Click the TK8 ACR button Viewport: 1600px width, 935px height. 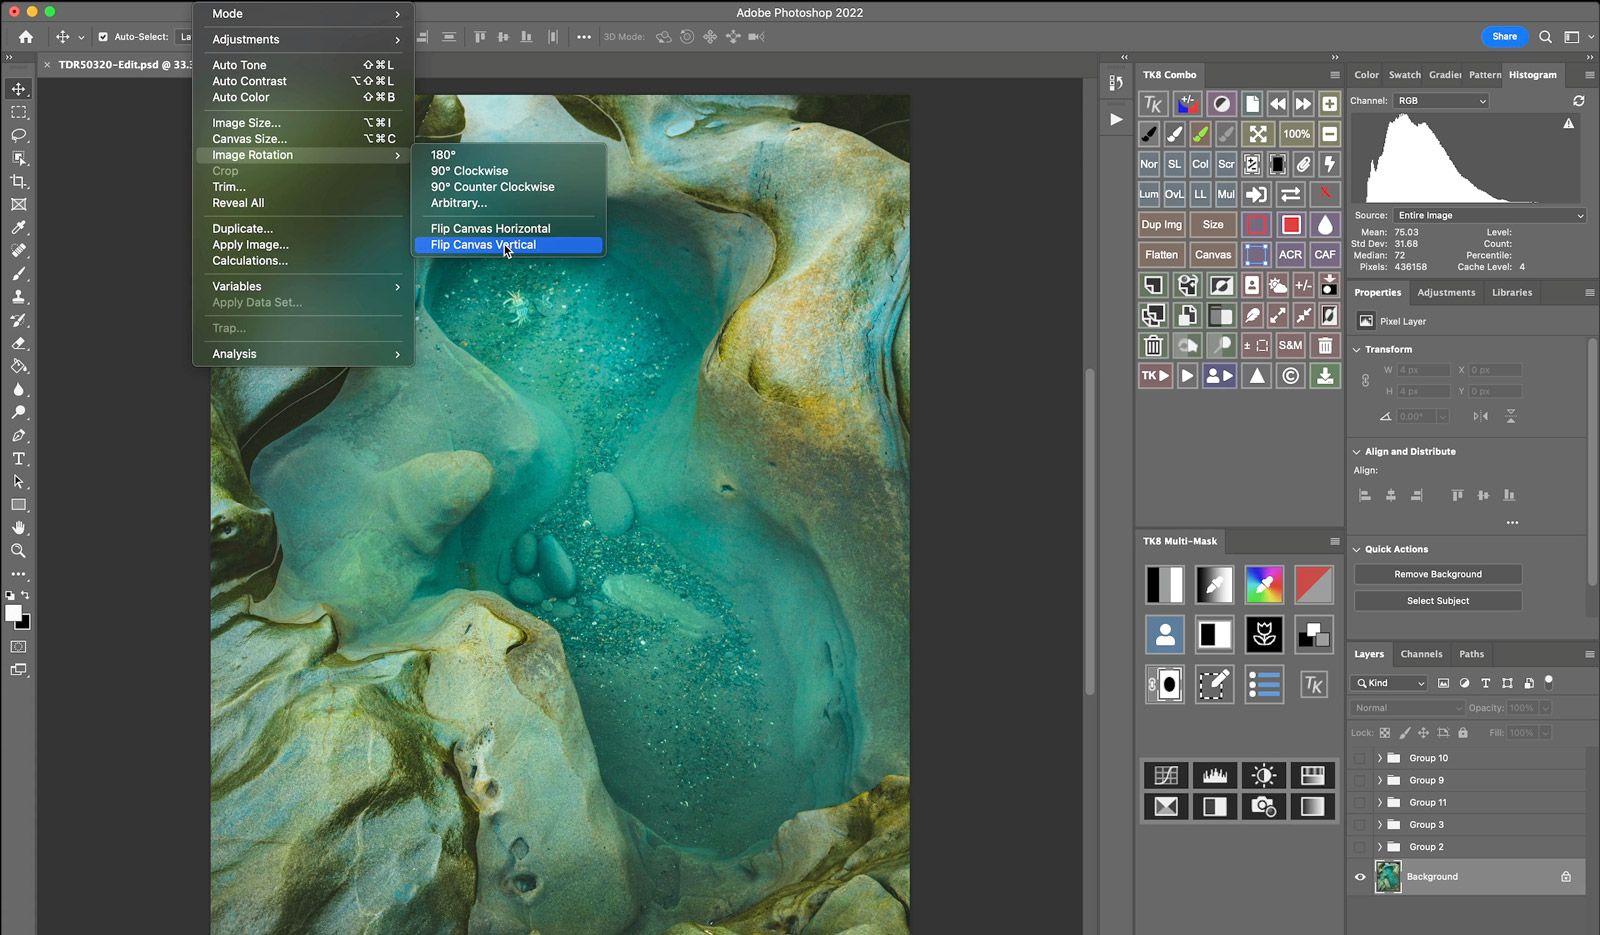coord(1290,255)
